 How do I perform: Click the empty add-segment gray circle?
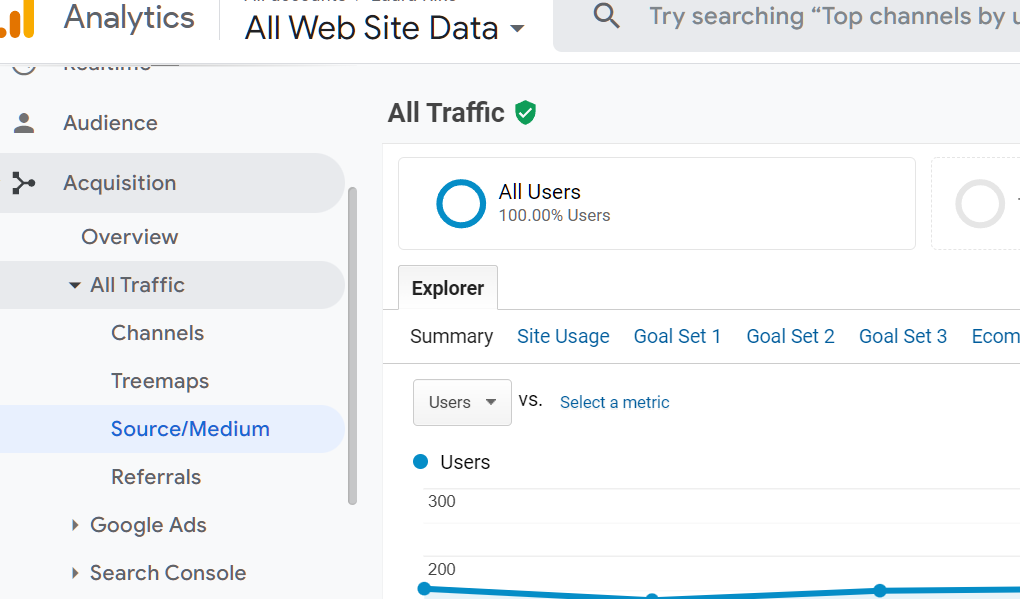[980, 204]
